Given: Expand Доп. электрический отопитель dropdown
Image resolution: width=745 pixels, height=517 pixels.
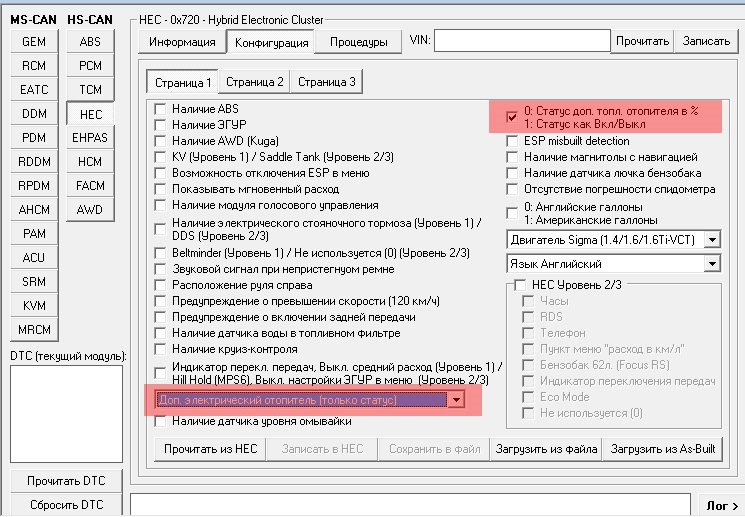Looking at the screenshot, I should tap(456, 400).
